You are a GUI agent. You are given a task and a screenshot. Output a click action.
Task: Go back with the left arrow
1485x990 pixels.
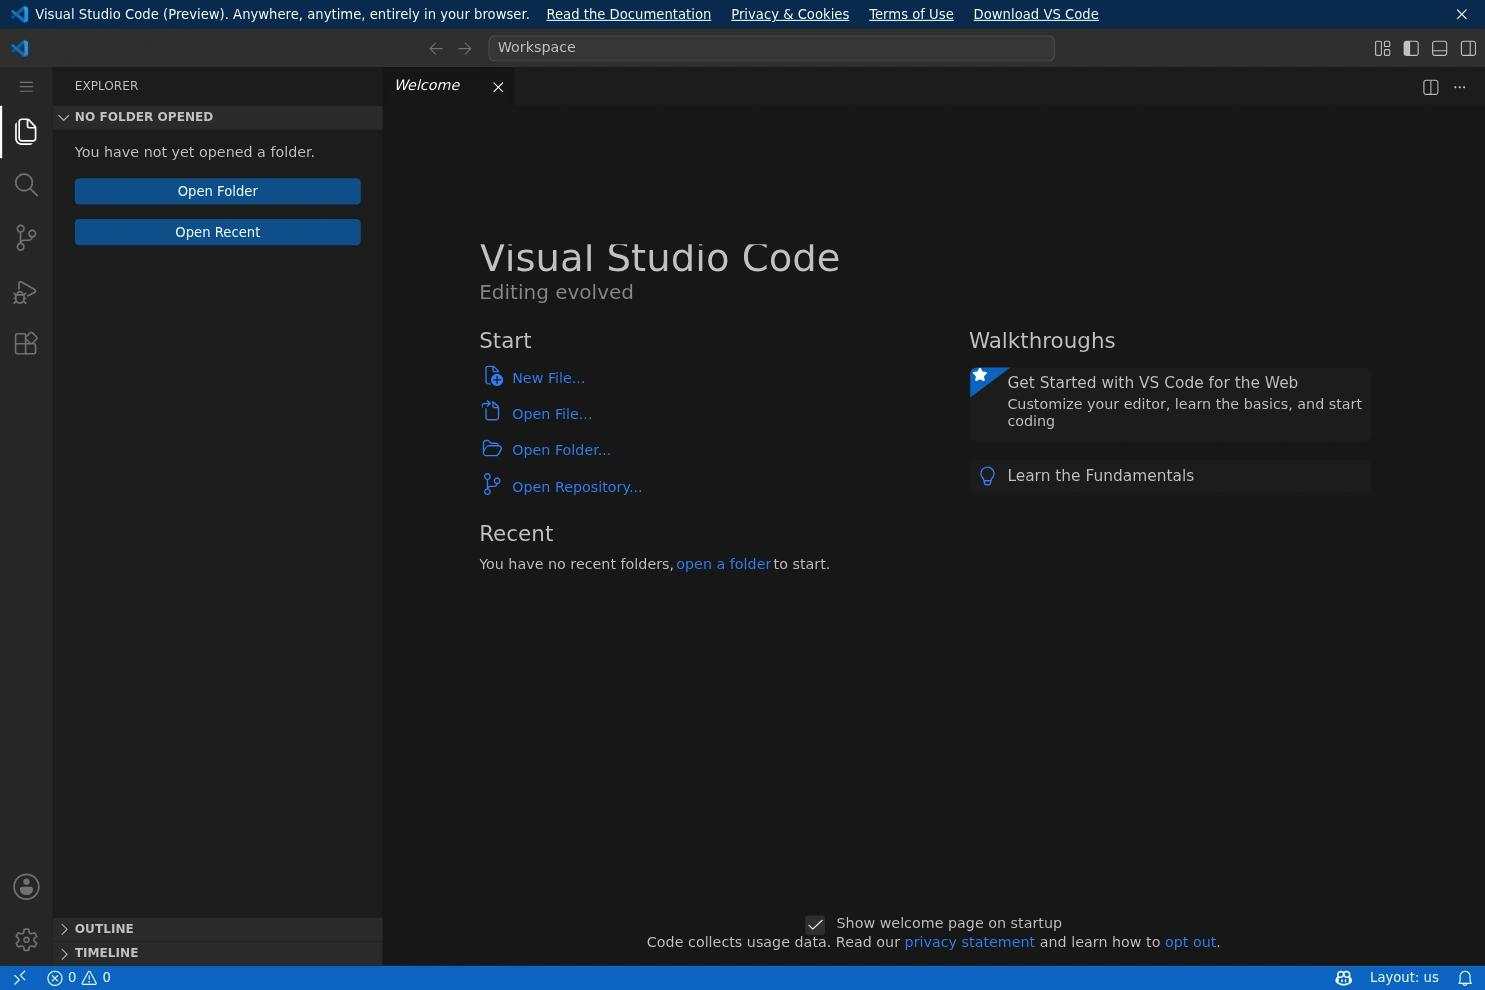click(x=436, y=48)
